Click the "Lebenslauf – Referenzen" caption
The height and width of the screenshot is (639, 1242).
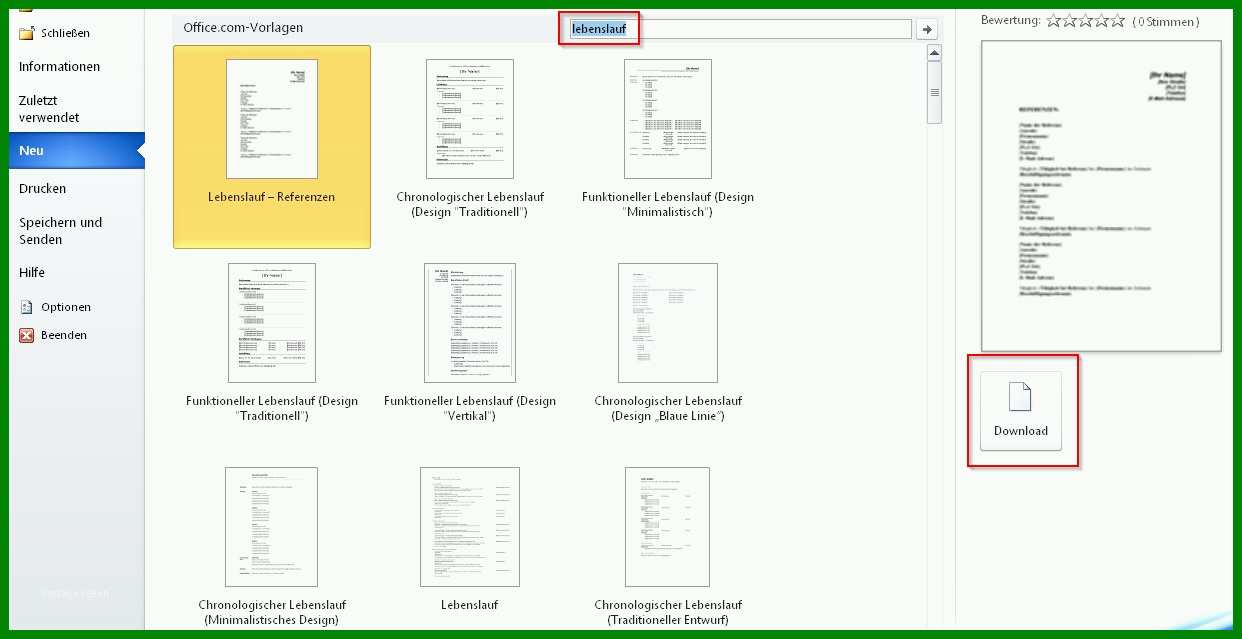(x=272, y=197)
